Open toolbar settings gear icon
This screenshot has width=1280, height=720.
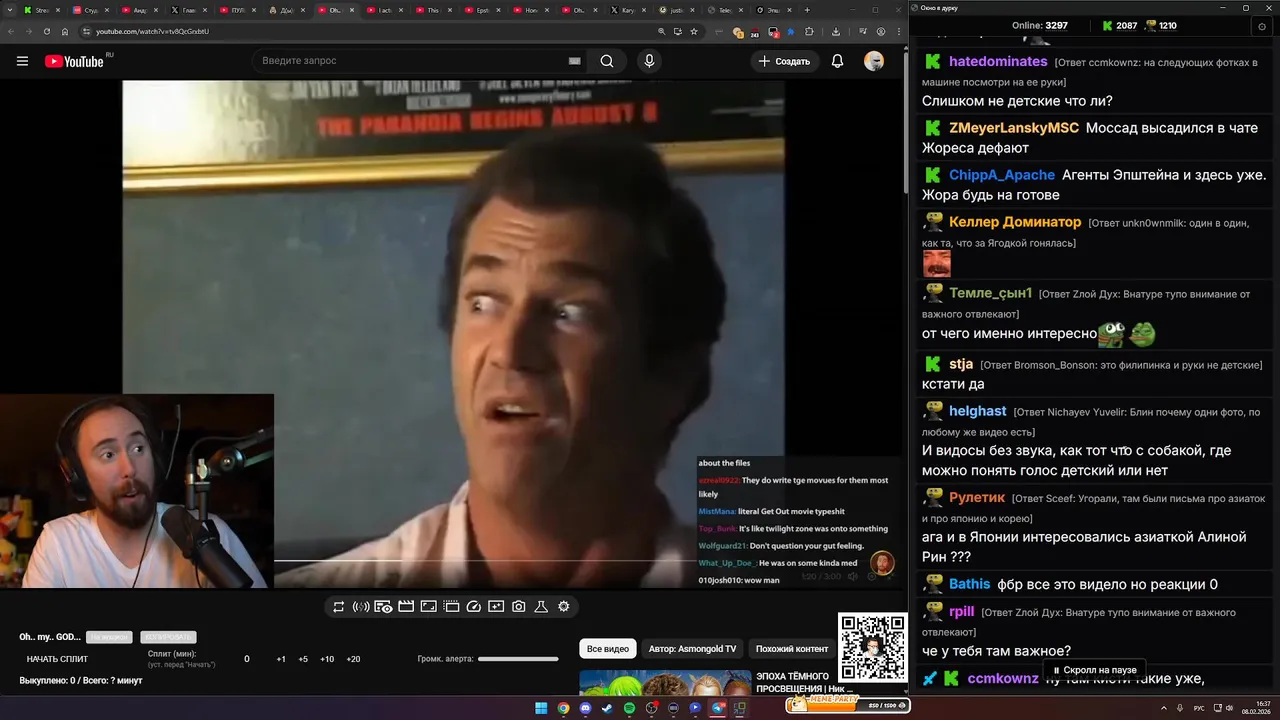[564, 607]
